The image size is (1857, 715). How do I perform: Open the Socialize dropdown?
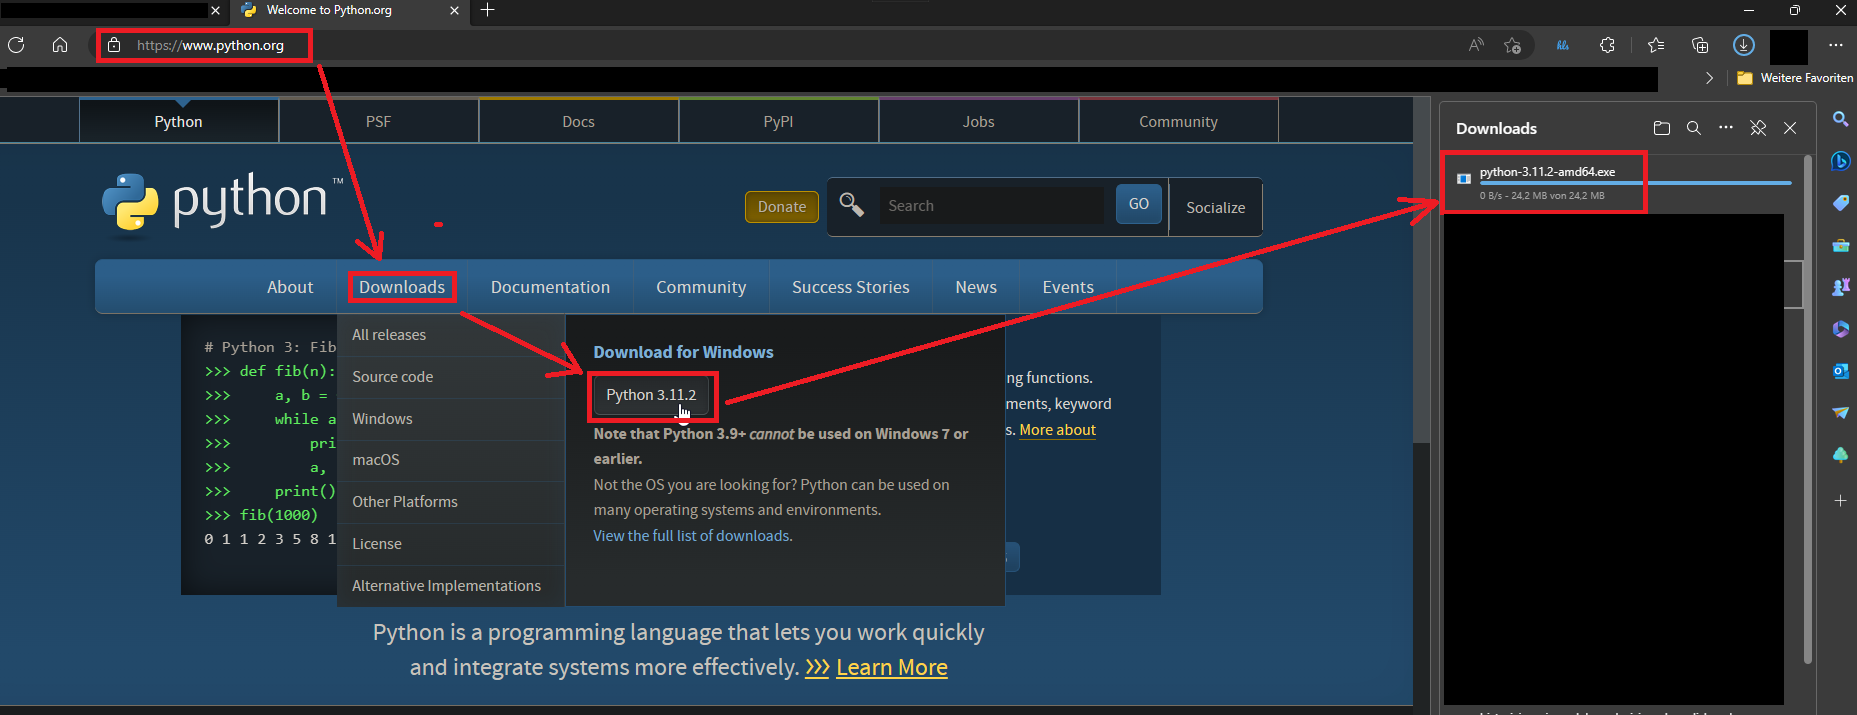1215,207
